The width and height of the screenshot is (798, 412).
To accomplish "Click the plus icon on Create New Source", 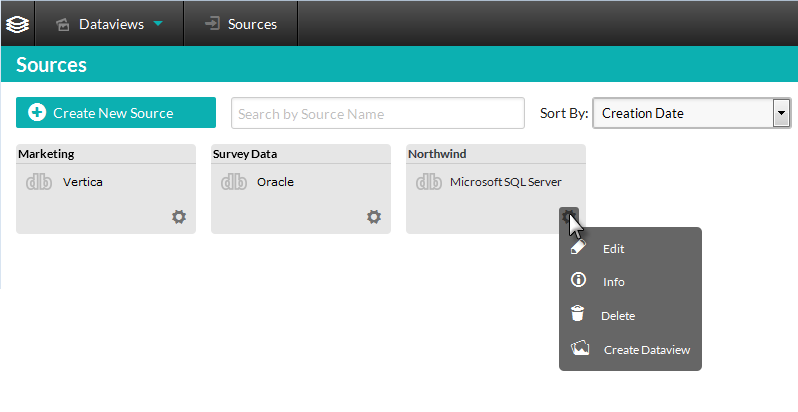I will (37, 112).
